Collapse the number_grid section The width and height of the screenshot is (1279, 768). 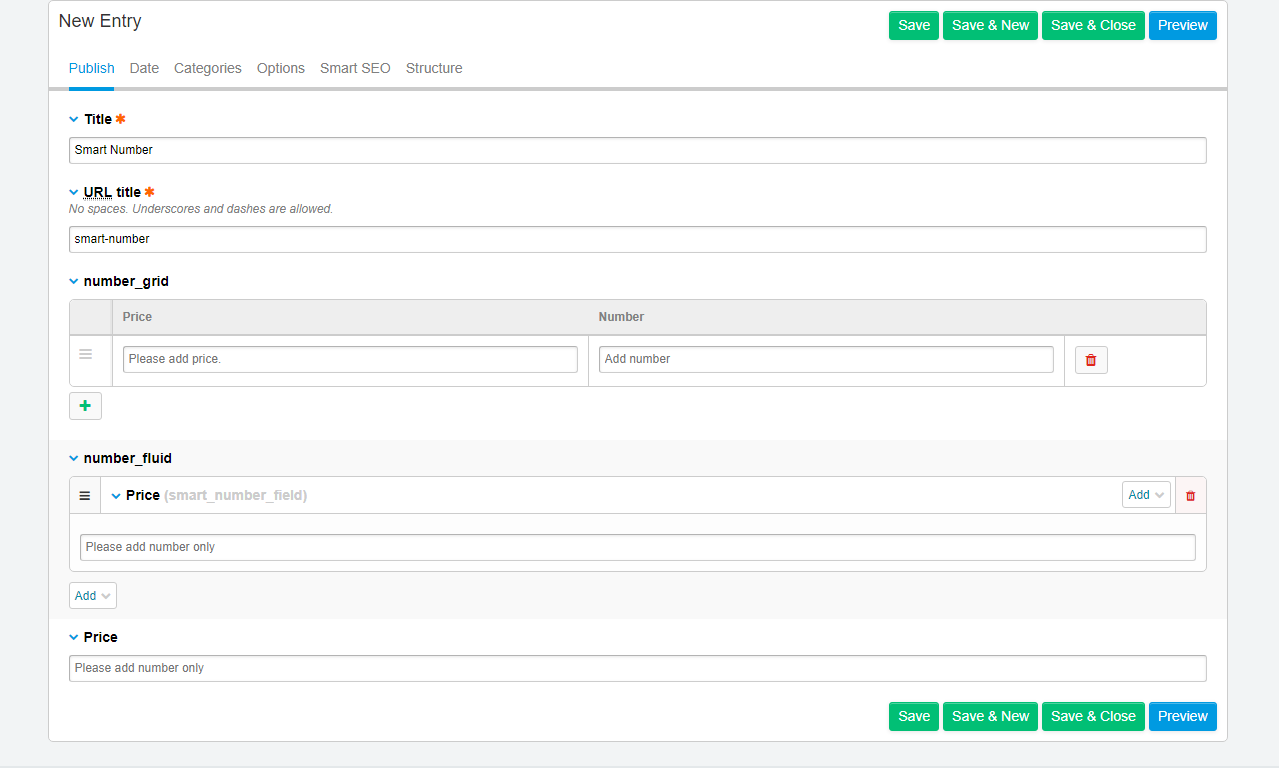(74, 281)
